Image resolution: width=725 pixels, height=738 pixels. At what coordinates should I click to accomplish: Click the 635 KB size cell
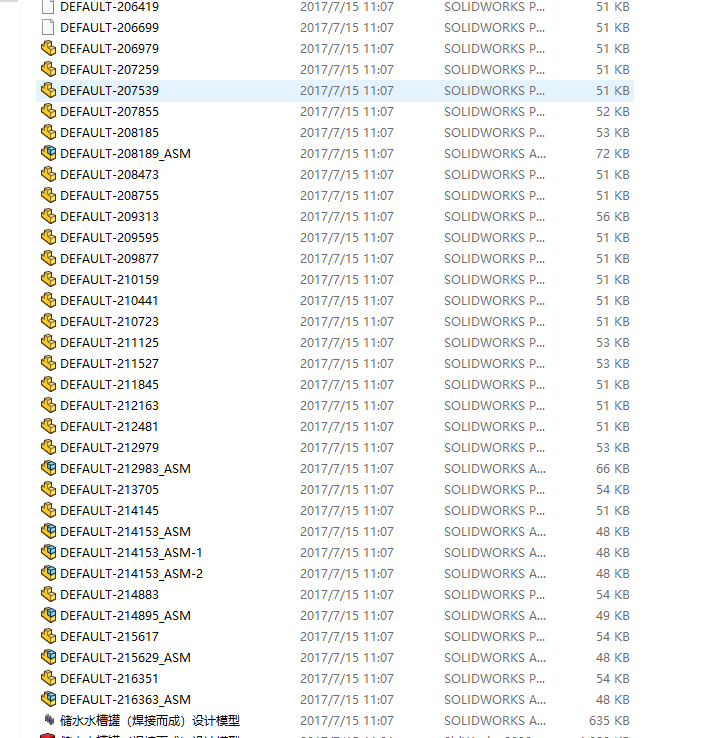click(x=609, y=721)
